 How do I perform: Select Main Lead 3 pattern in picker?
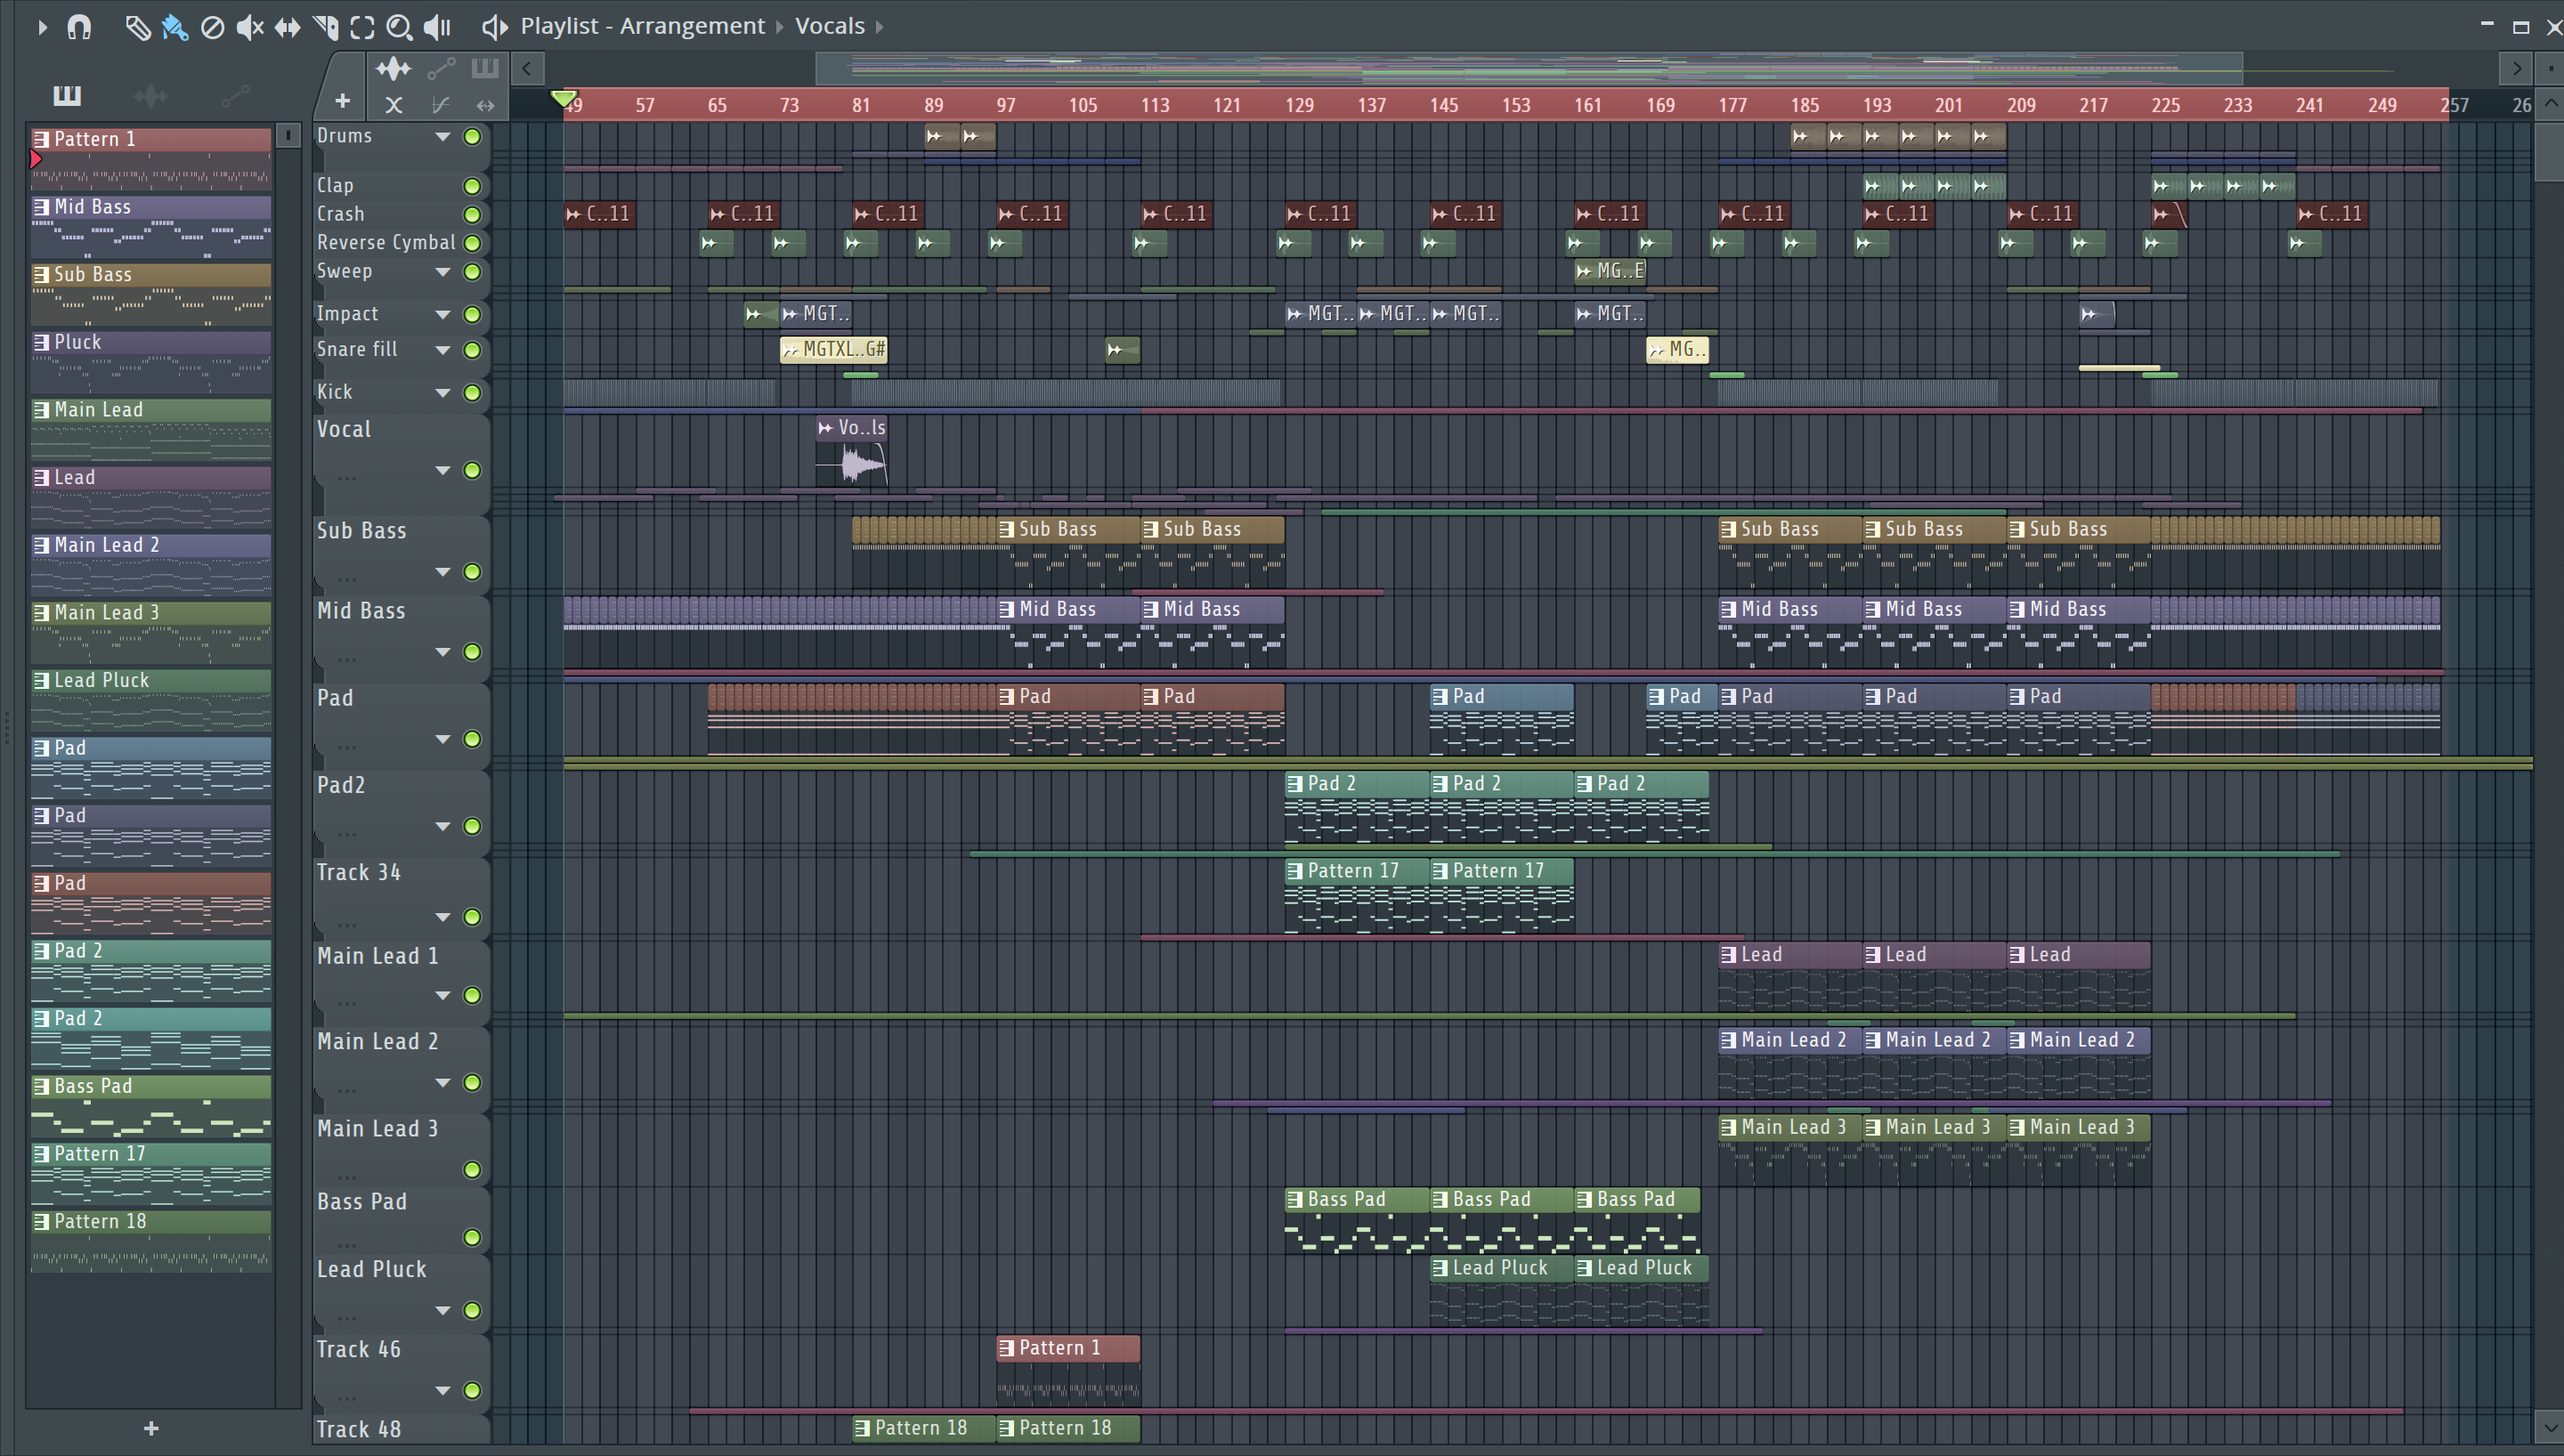coord(151,632)
